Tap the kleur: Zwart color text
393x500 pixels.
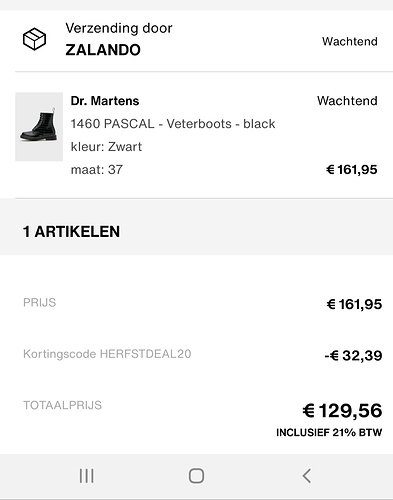click(106, 147)
